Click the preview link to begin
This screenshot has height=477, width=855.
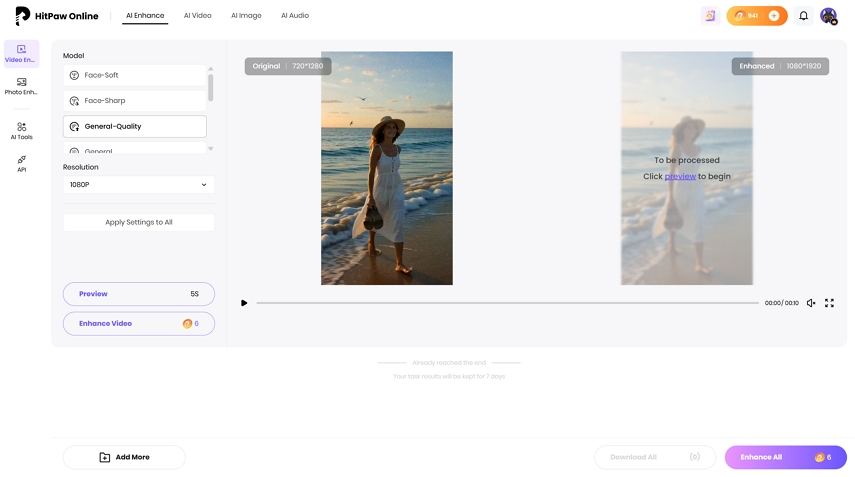click(x=680, y=177)
